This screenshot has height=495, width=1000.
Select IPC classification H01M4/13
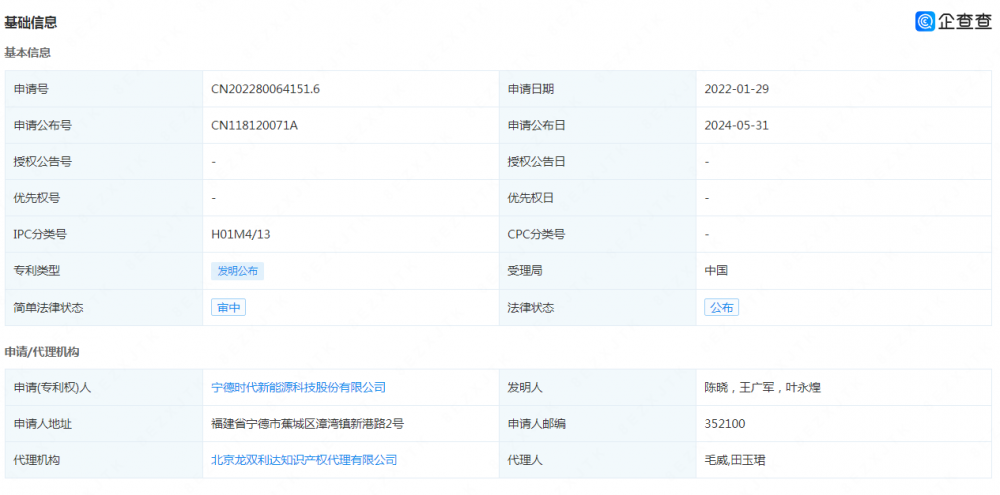[241, 235]
